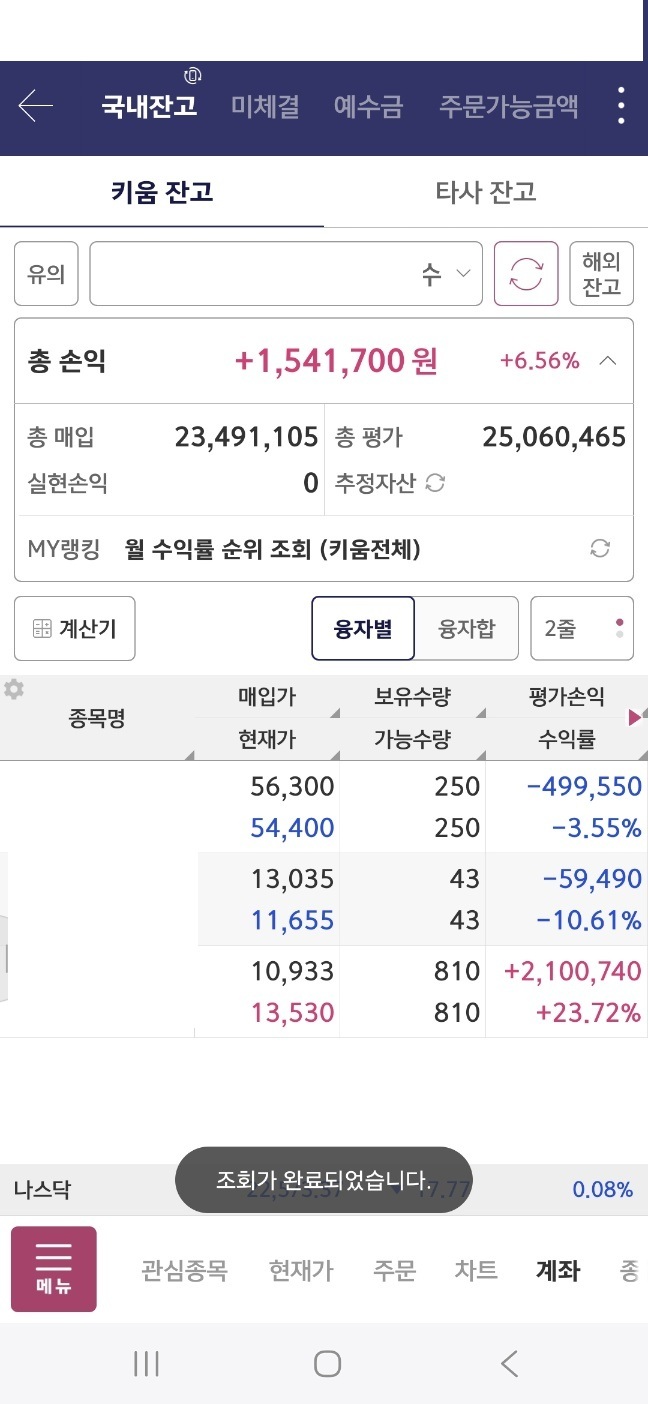The width and height of the screenshot is (648, 1404).
Task: Select the 타사 잔고 tab
Action: 486,192
